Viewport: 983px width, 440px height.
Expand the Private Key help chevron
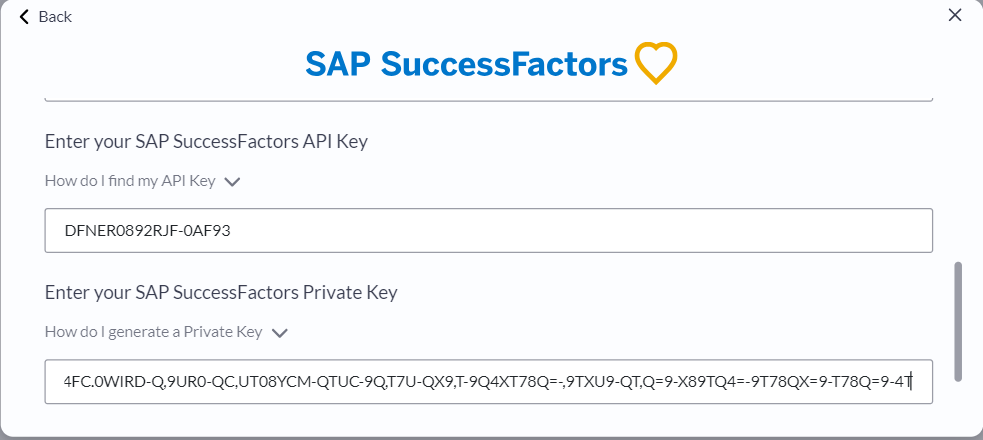pos(280,333)
